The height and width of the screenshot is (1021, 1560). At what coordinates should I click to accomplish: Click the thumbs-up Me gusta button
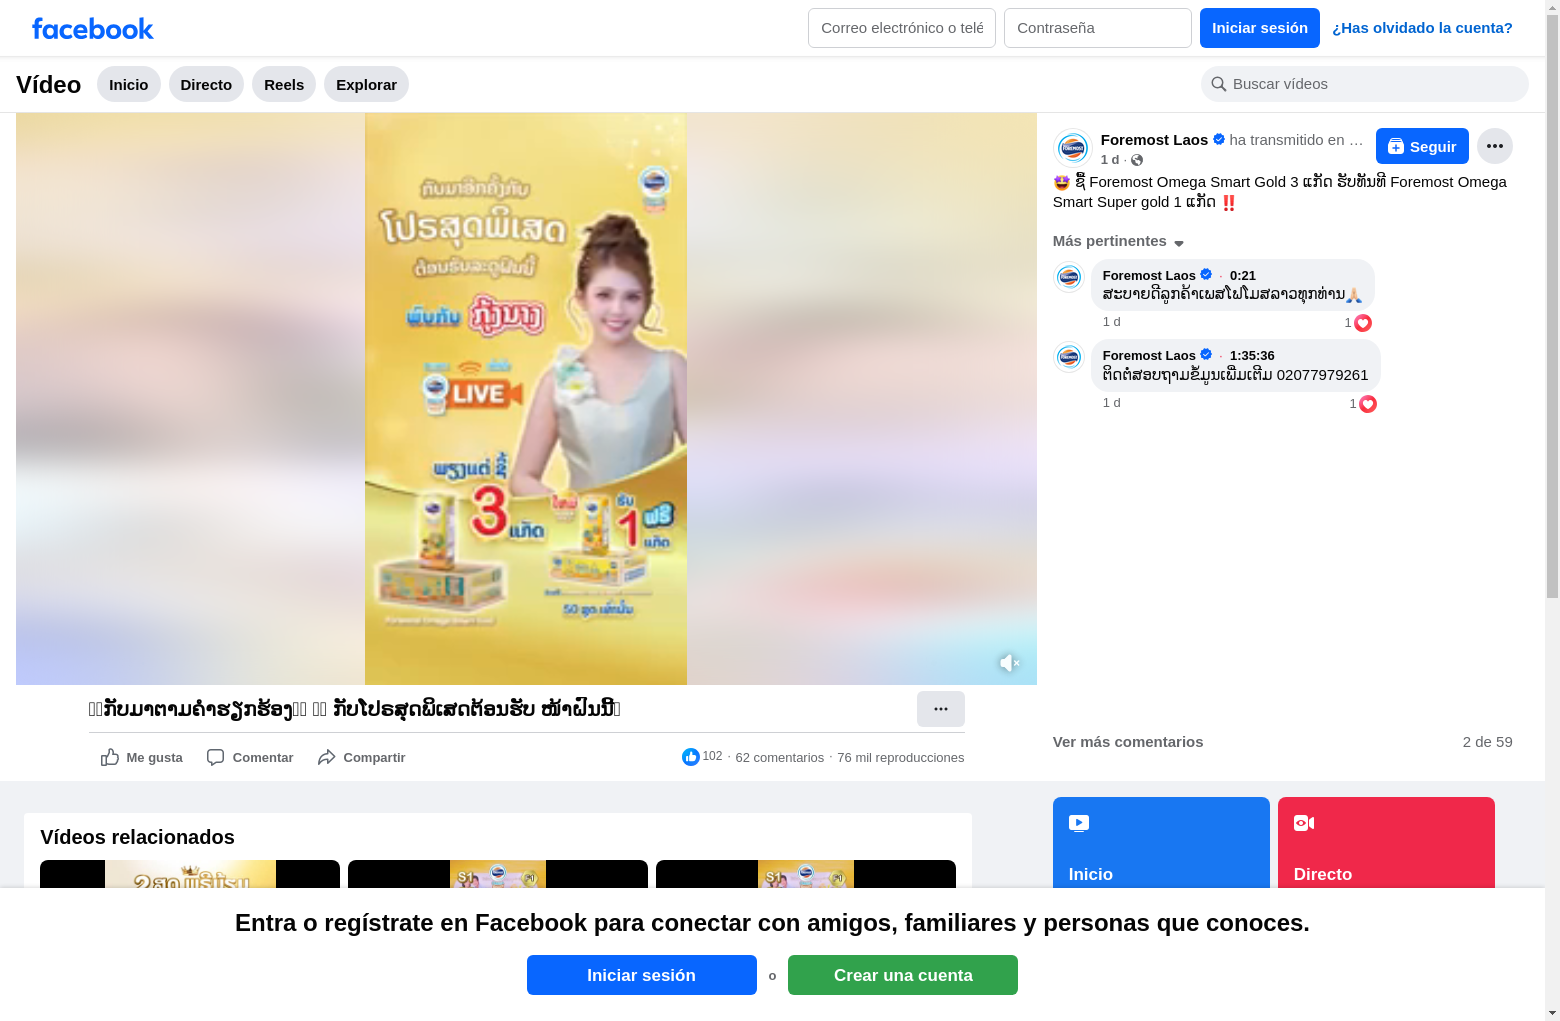coord(142,757)
